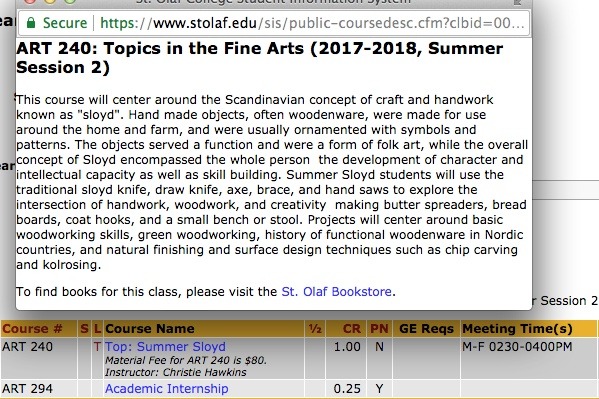Click the T marker in the L column

tap(97, 347)
